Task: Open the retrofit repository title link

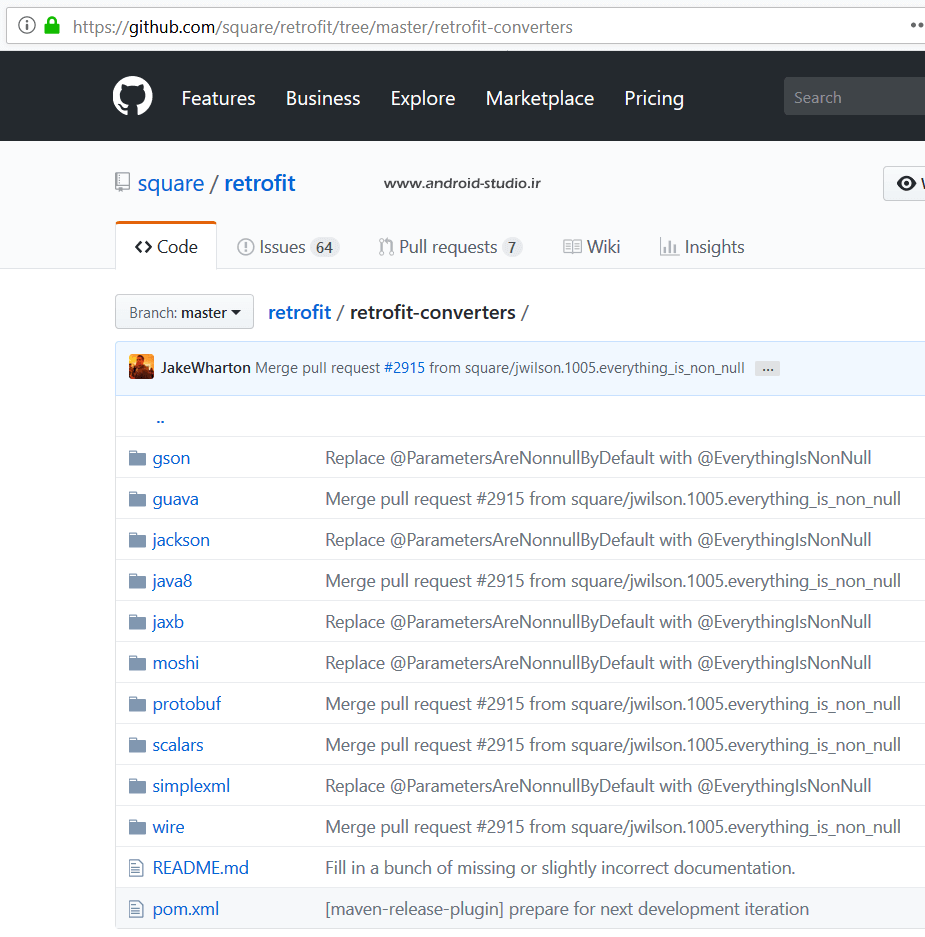Action: [259, 183]
